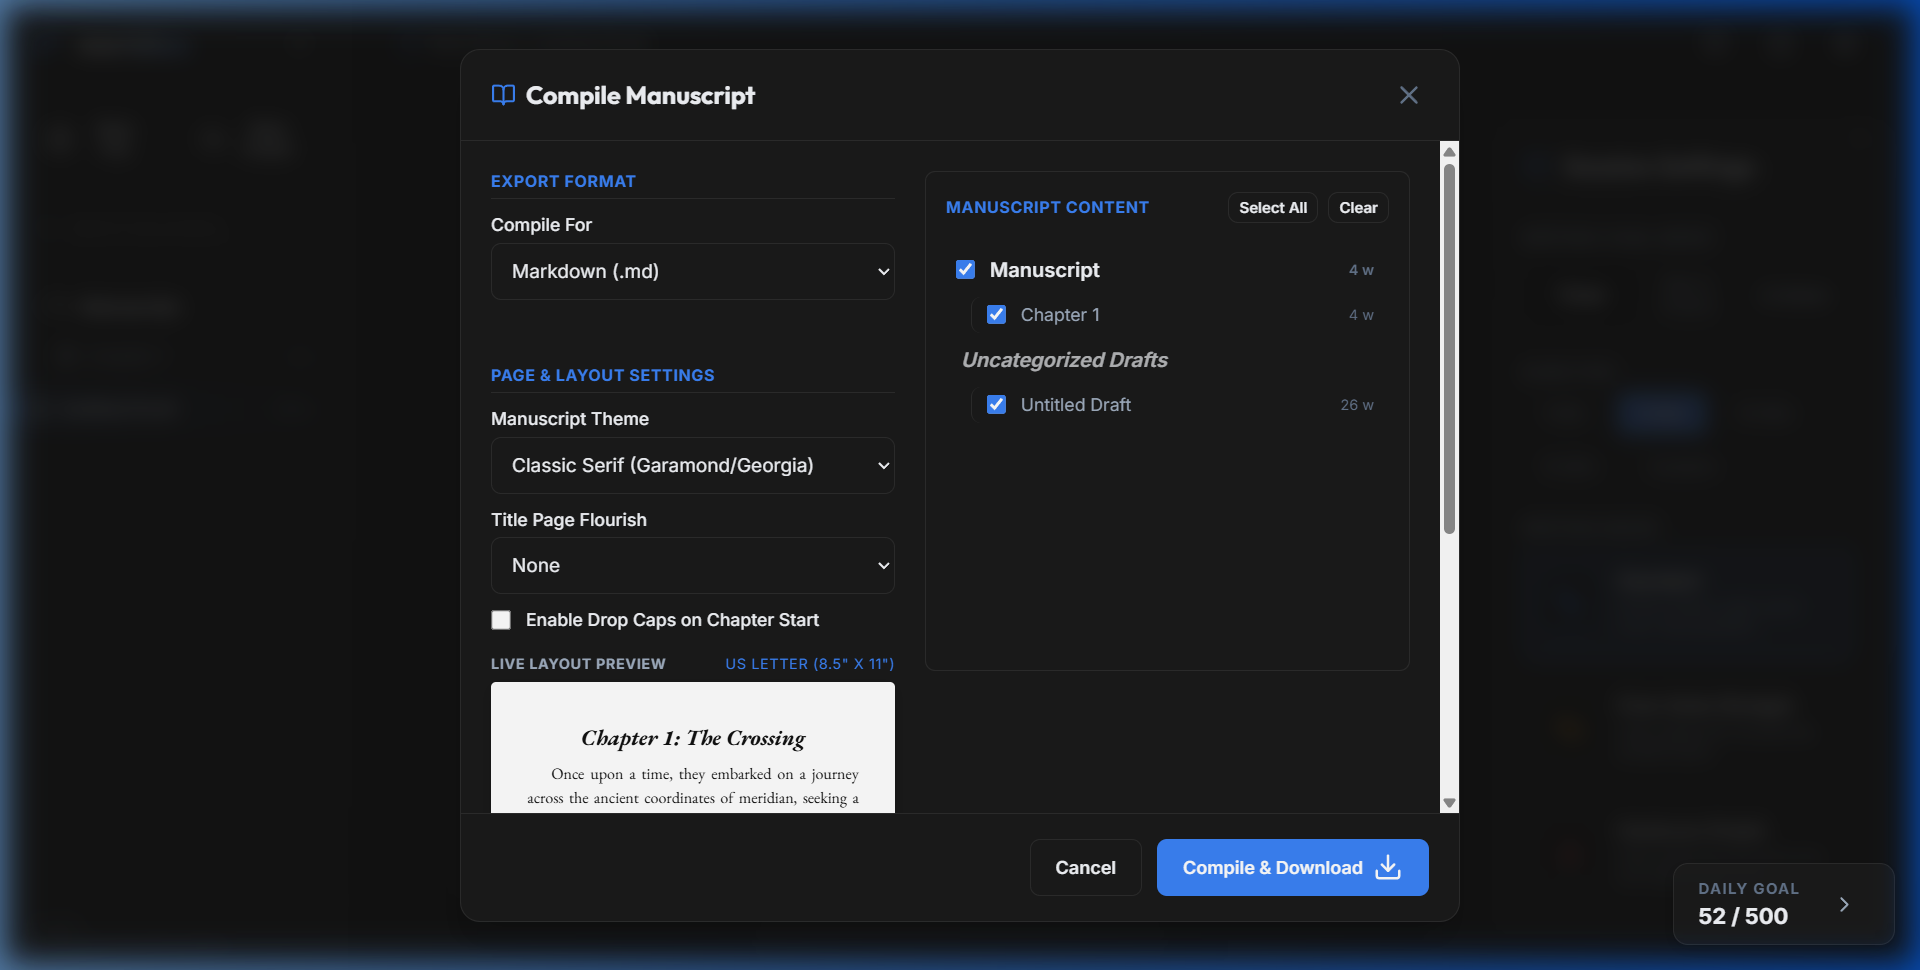
Task: Click the Cancel button
Action: pyautogui.click(x=1085, y=867)
